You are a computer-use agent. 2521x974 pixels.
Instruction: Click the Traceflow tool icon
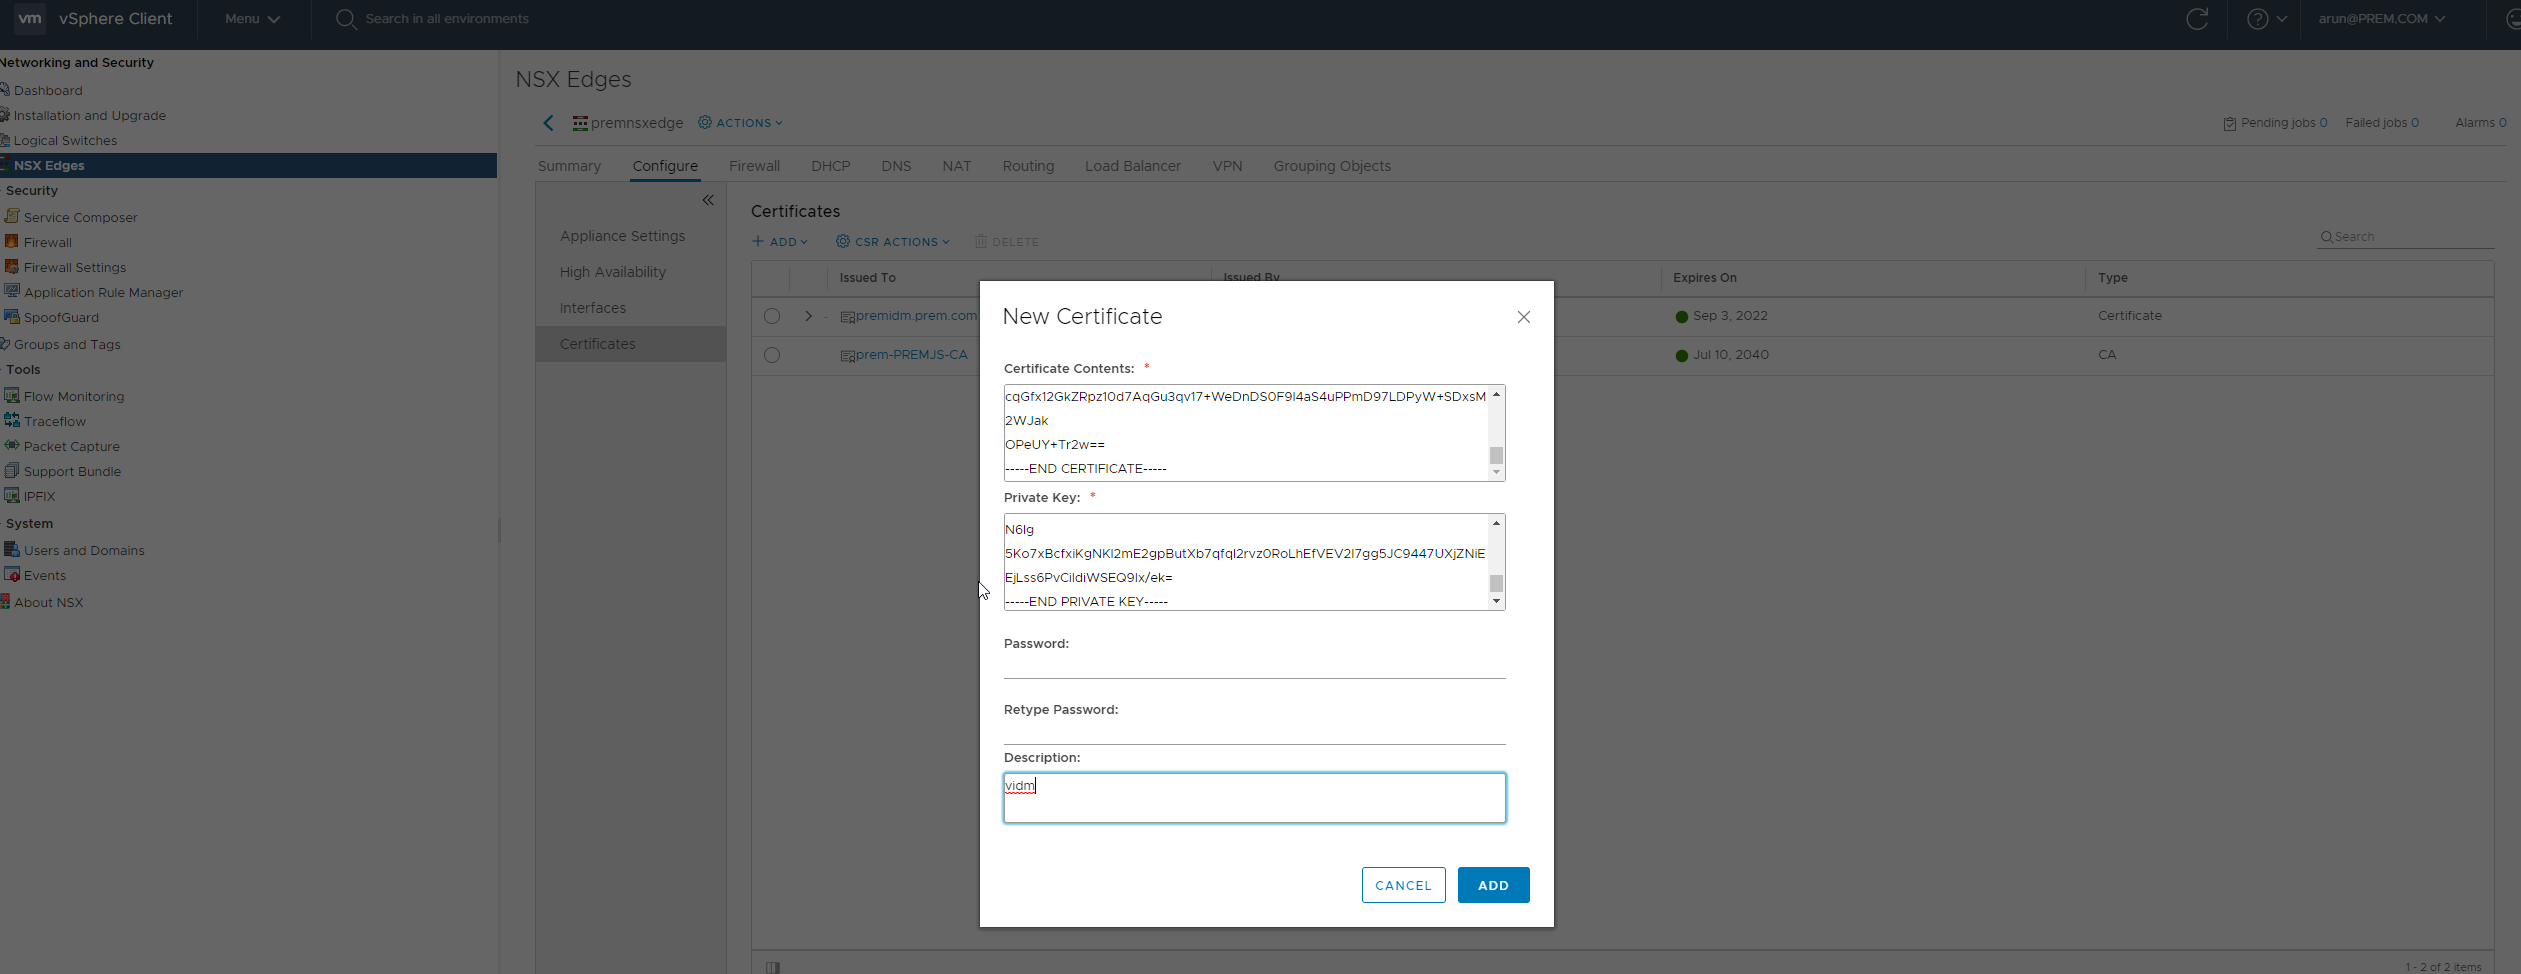pyautogui.click(x=12, y=420)
